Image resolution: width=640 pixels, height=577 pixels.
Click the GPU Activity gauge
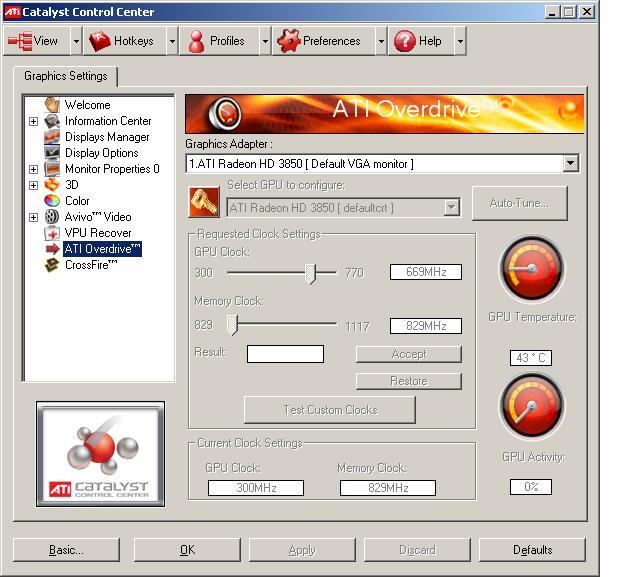click(532, 405)
